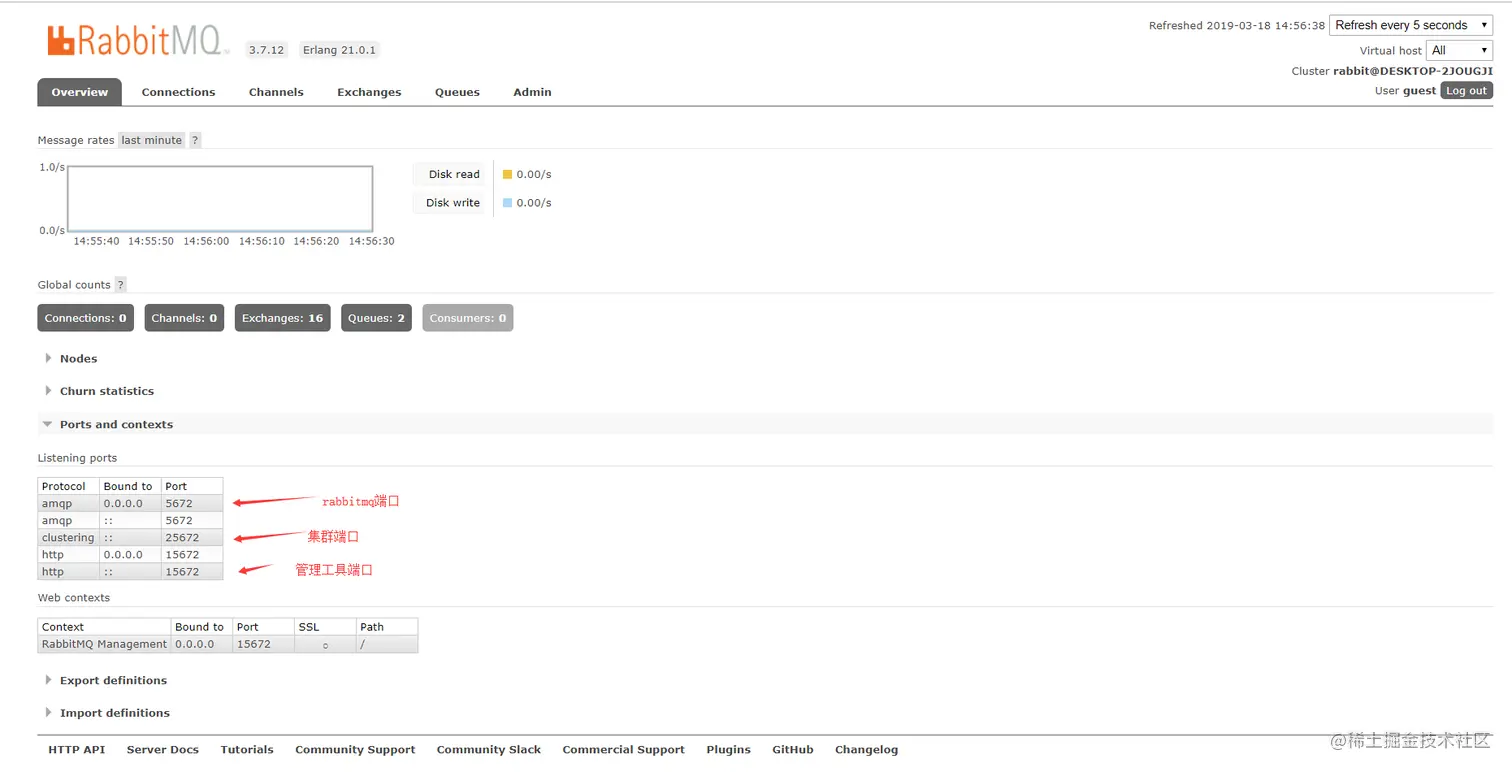This screenshot has width=1512, height=772.
Task: Open the Changelog footer link
Action: (x=866, y=749)
